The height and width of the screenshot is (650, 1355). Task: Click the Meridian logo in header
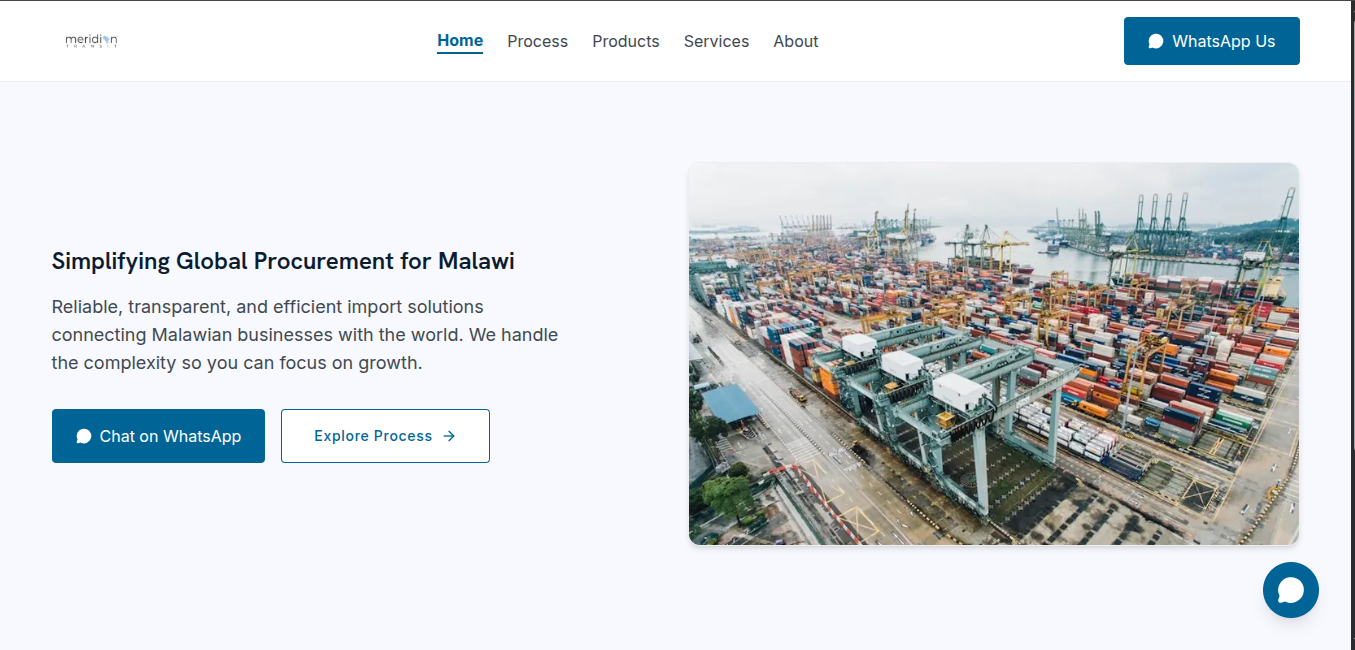91,41
